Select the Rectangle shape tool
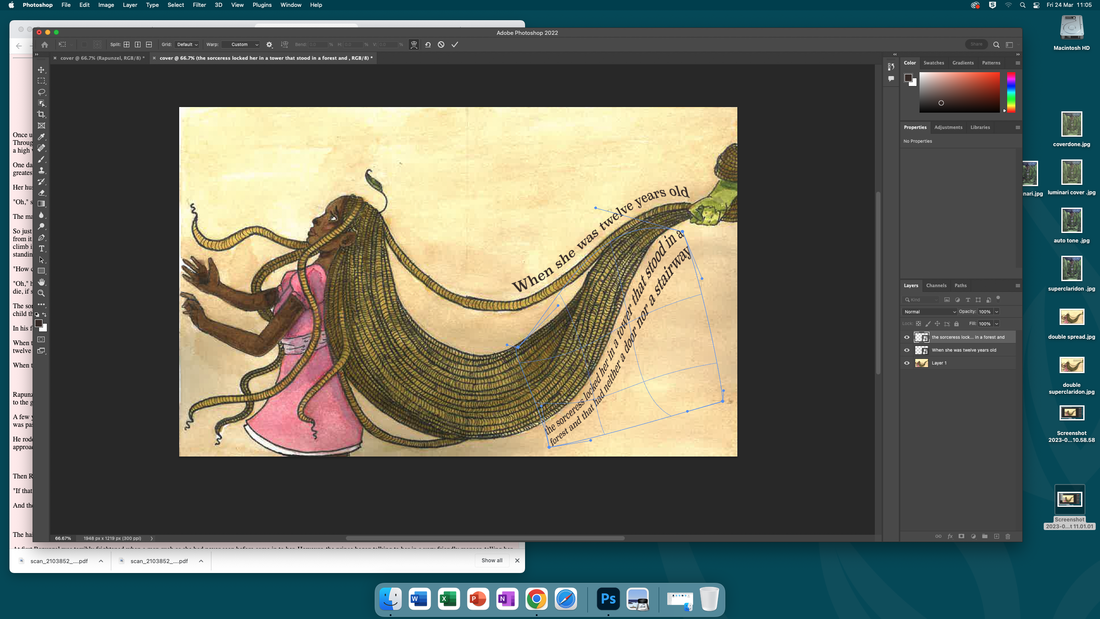 coord(41,271)
